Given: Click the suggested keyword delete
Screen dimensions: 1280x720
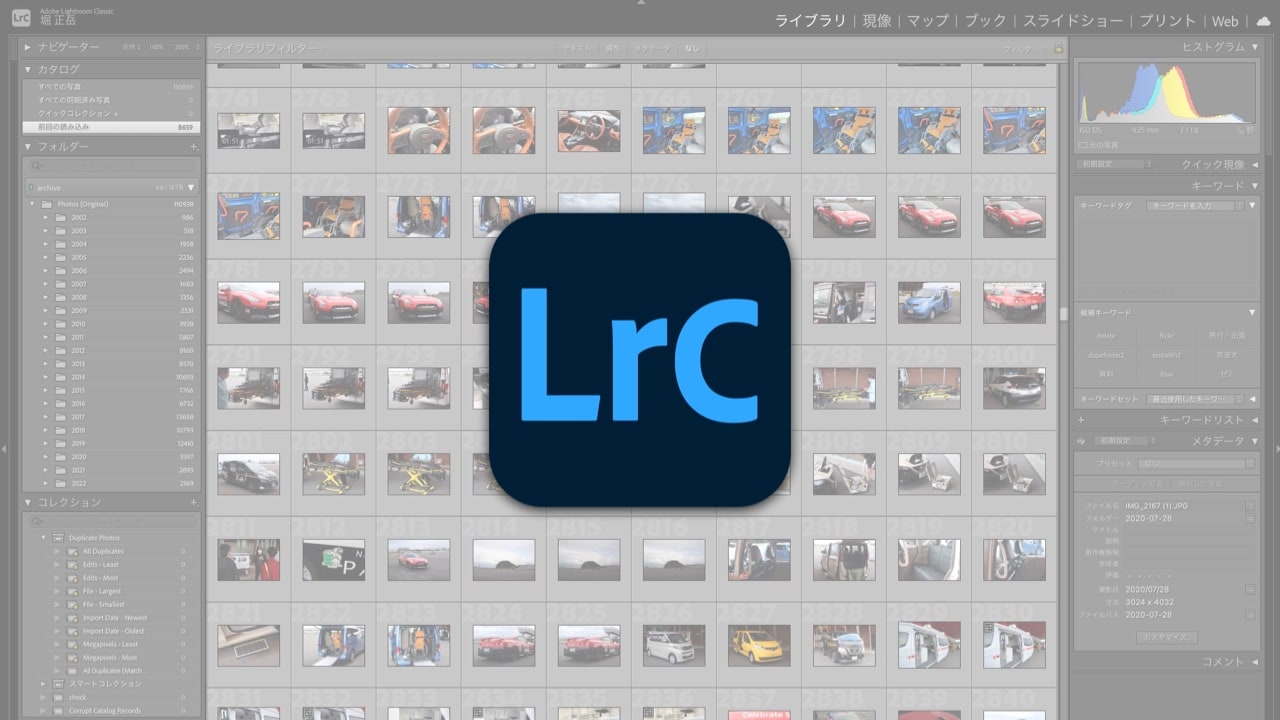Looking at the screenshot, I should pyautogui.click(x=1105, y=336).
